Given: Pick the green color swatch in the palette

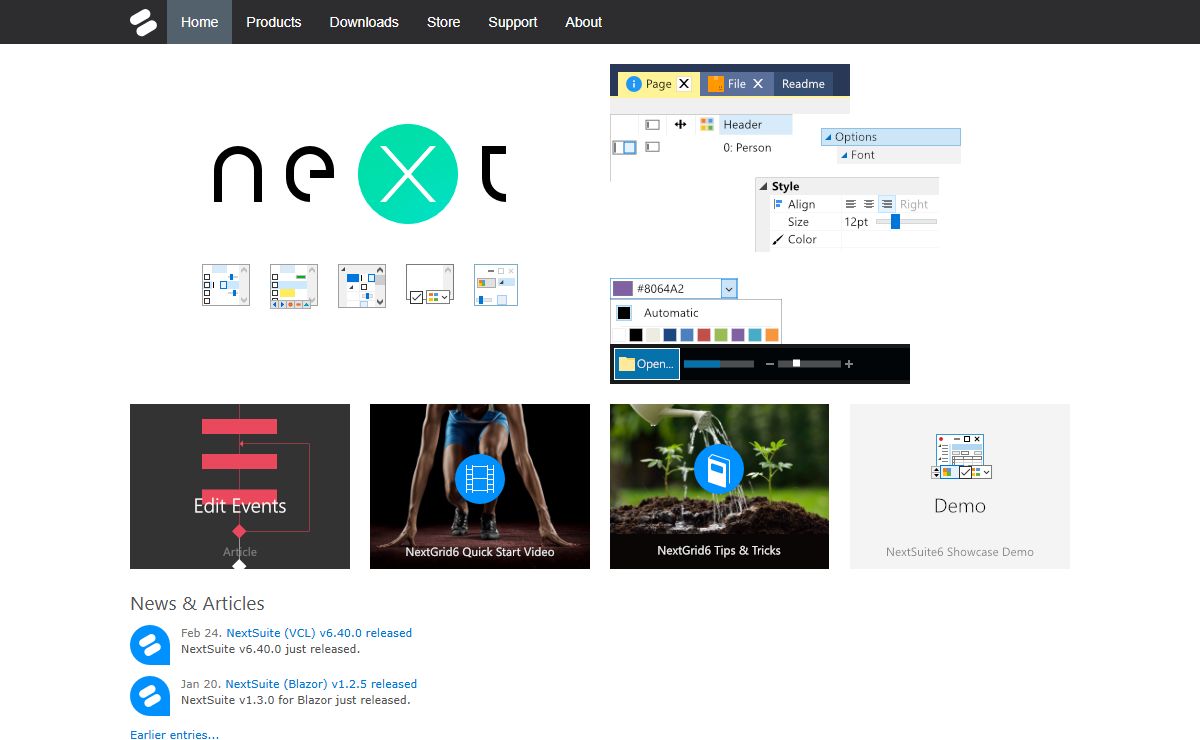Looking at the screenshot, I should 721,335.
